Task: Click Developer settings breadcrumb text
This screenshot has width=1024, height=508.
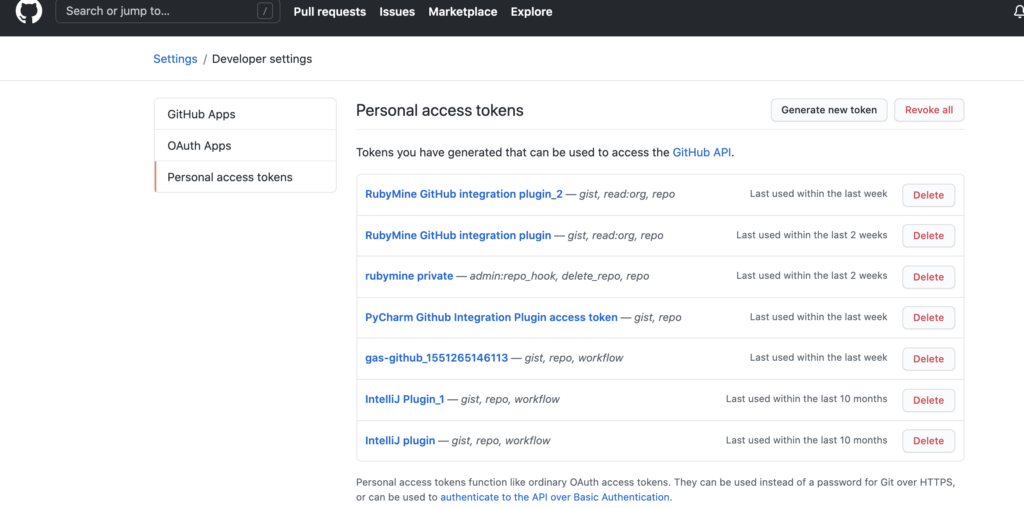Action: tap(262, 59)
